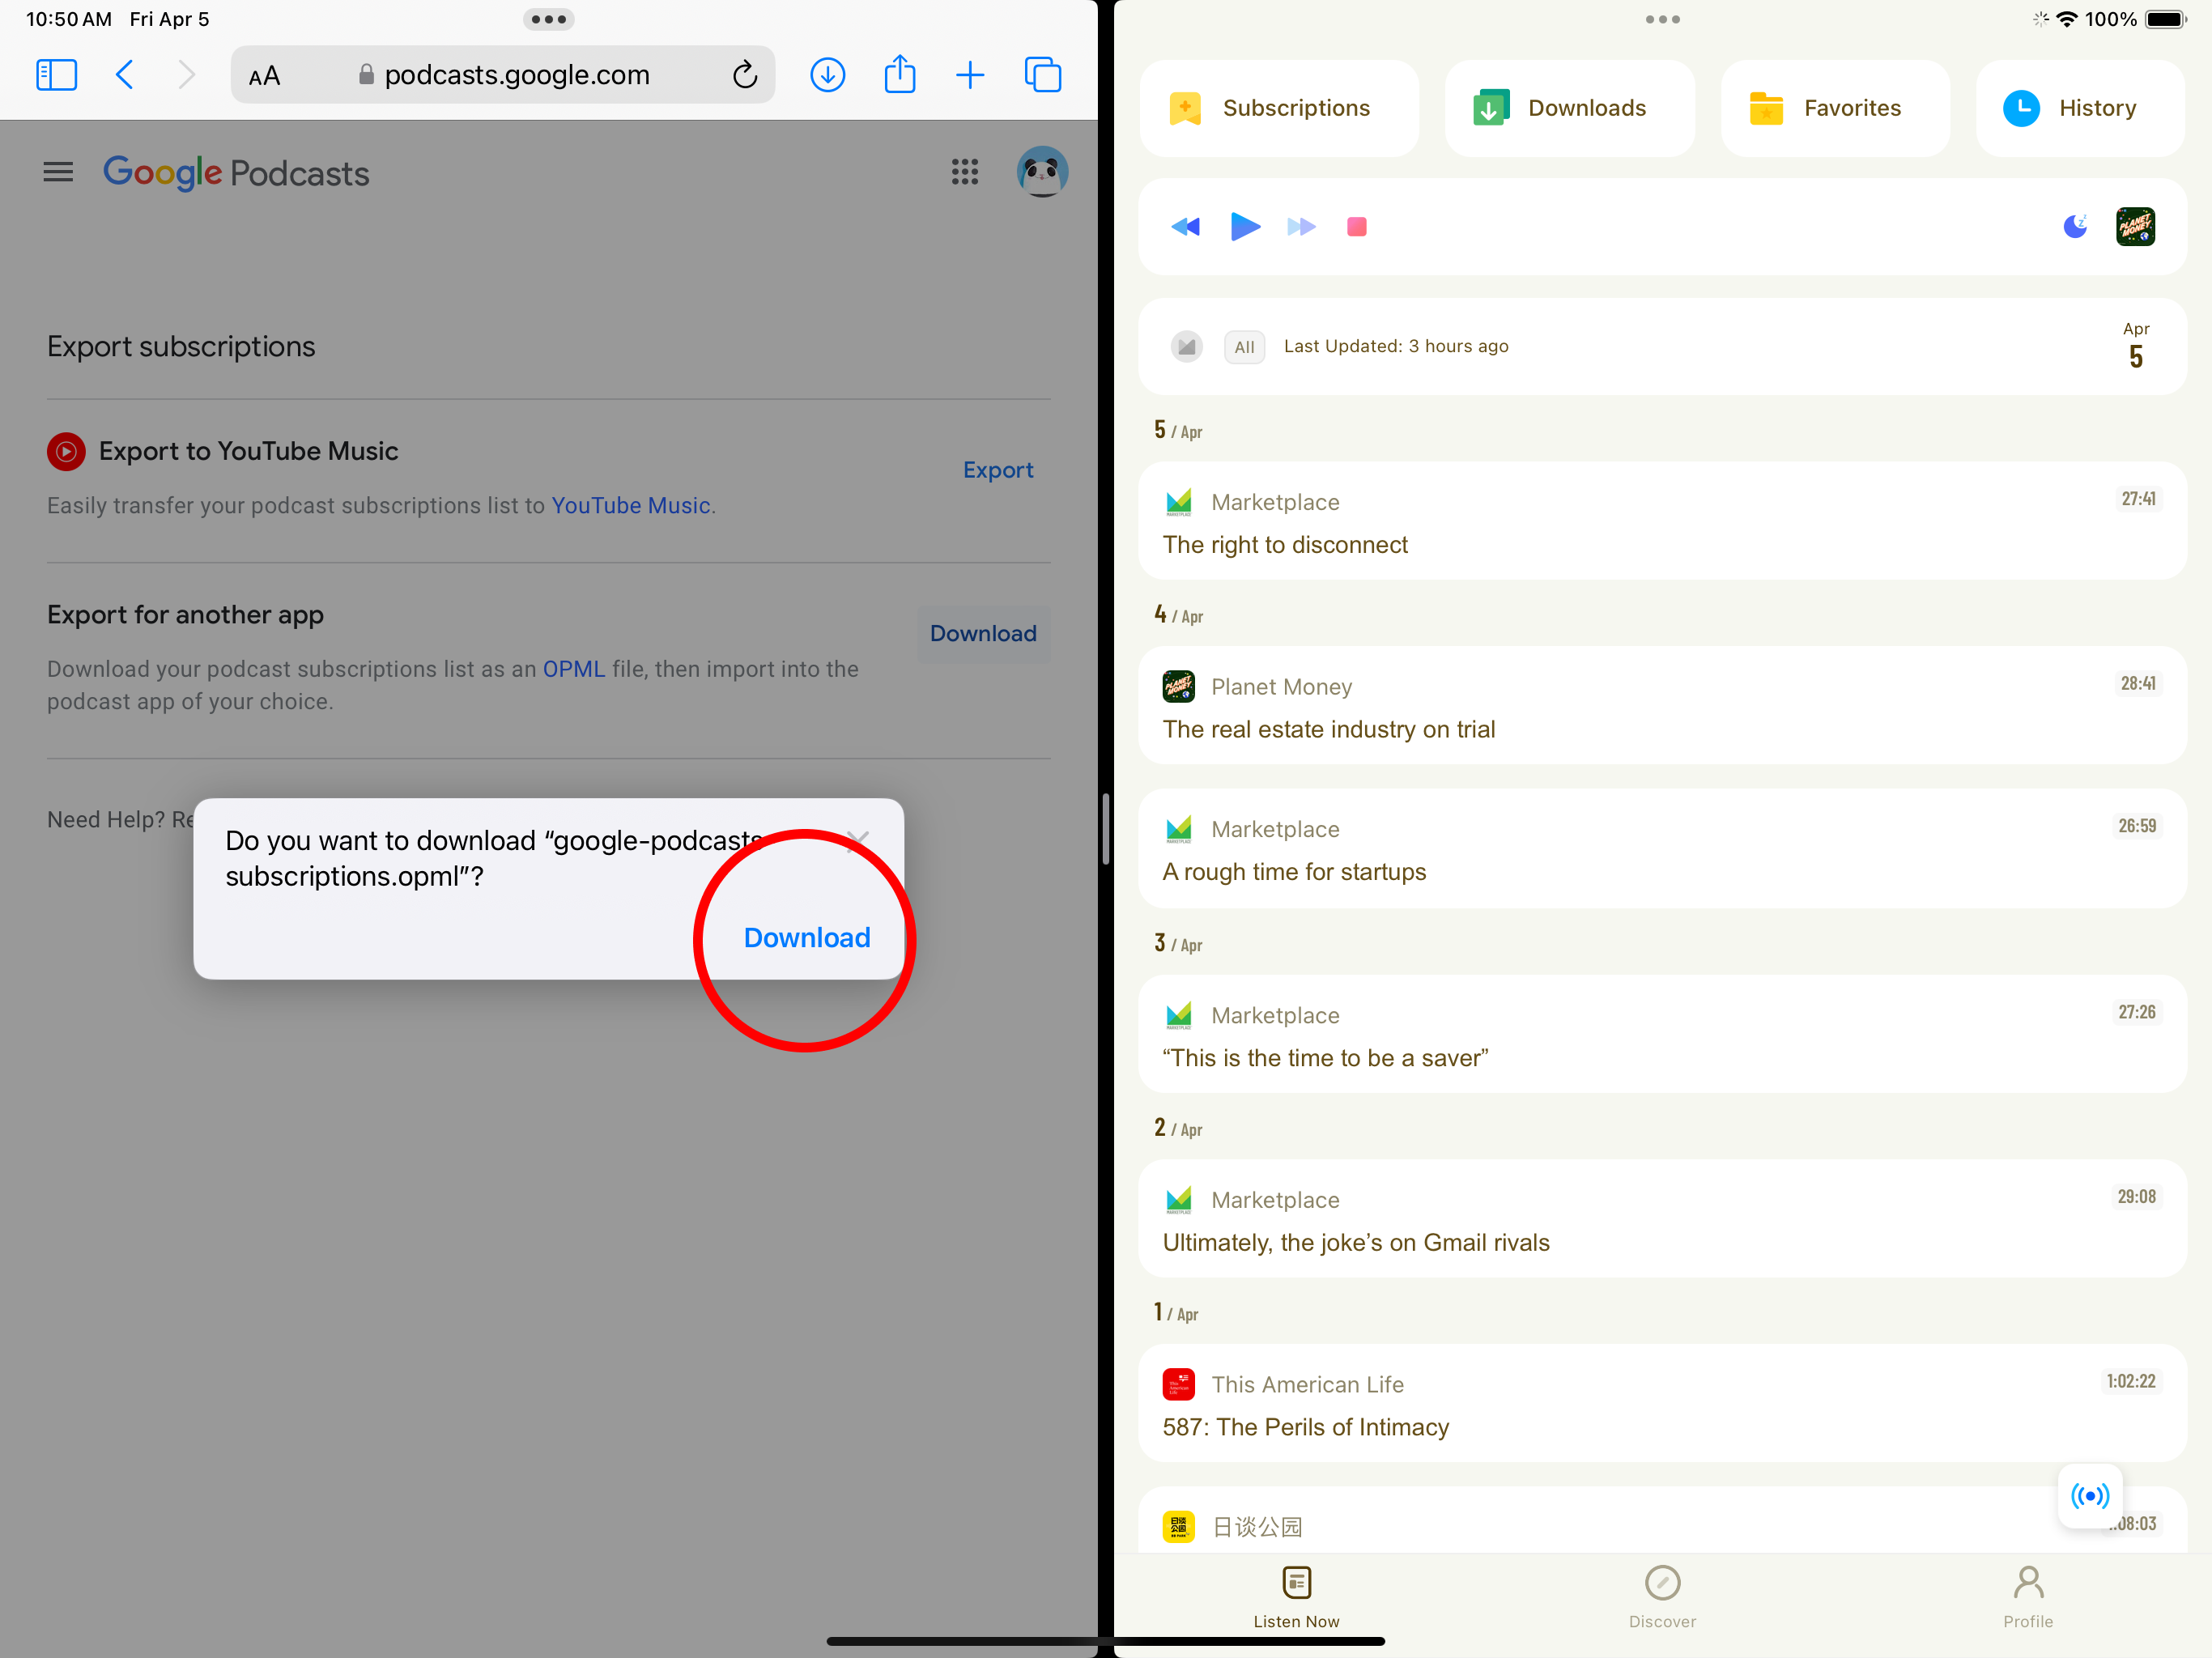Tap the play button in player bar

[x=1244, y=227]
